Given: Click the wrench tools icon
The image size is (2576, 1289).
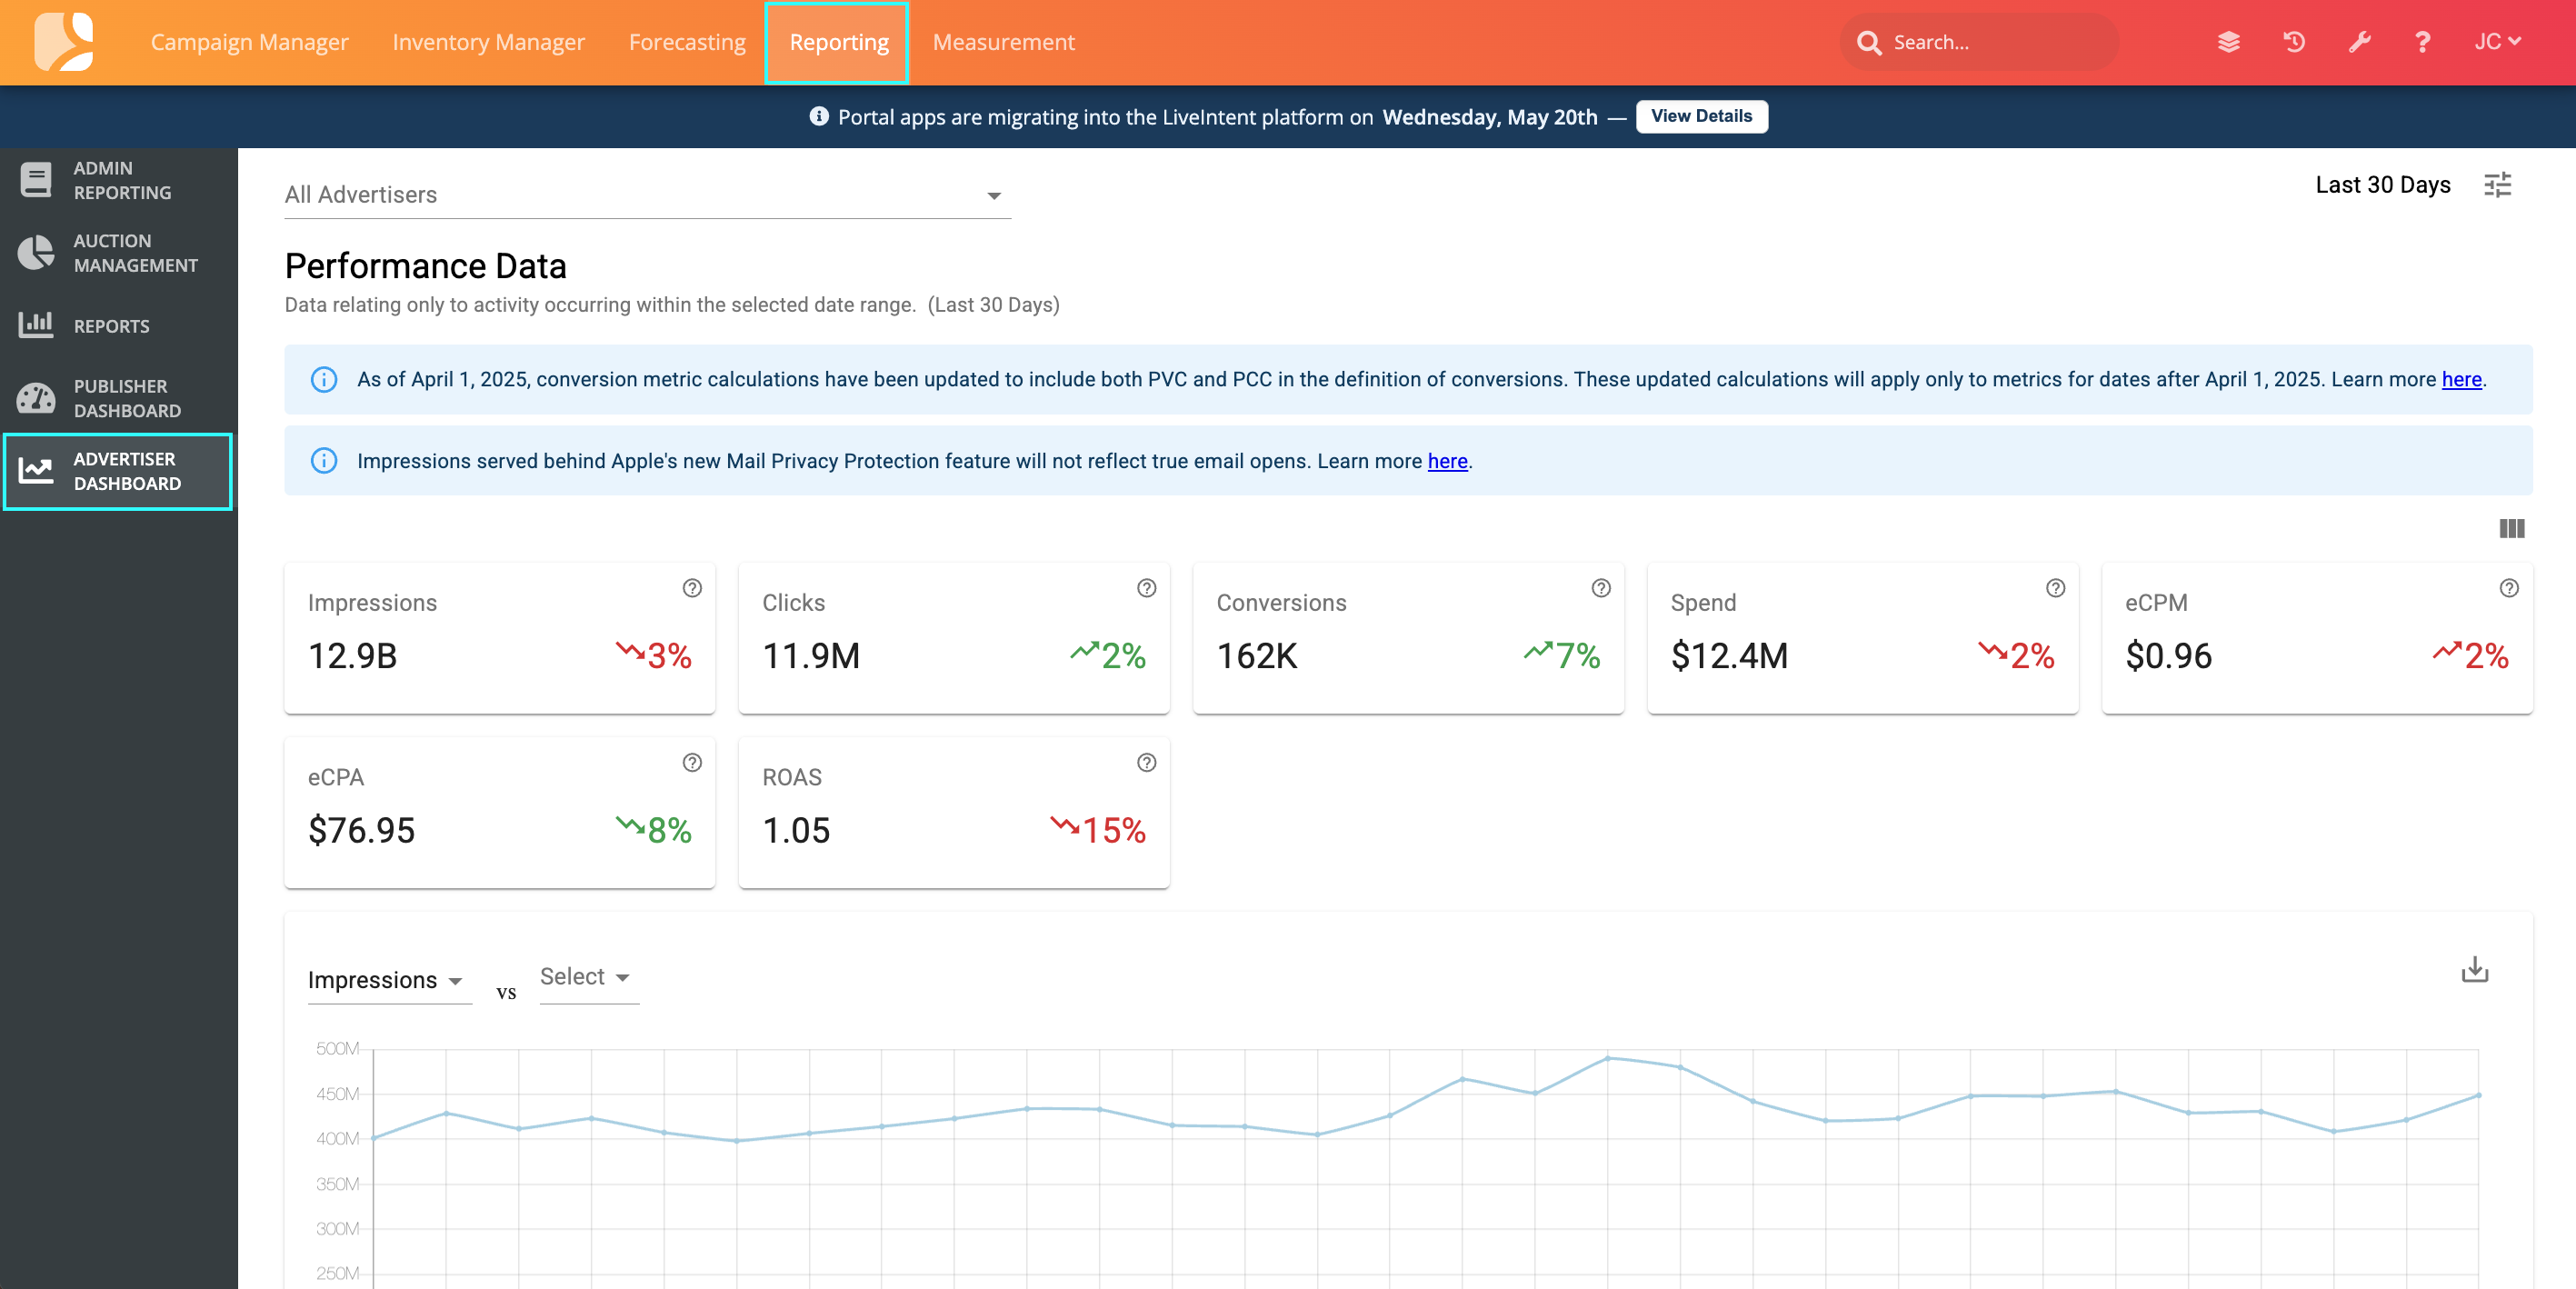Looking at the screenshot, I should click(2359, 42).
